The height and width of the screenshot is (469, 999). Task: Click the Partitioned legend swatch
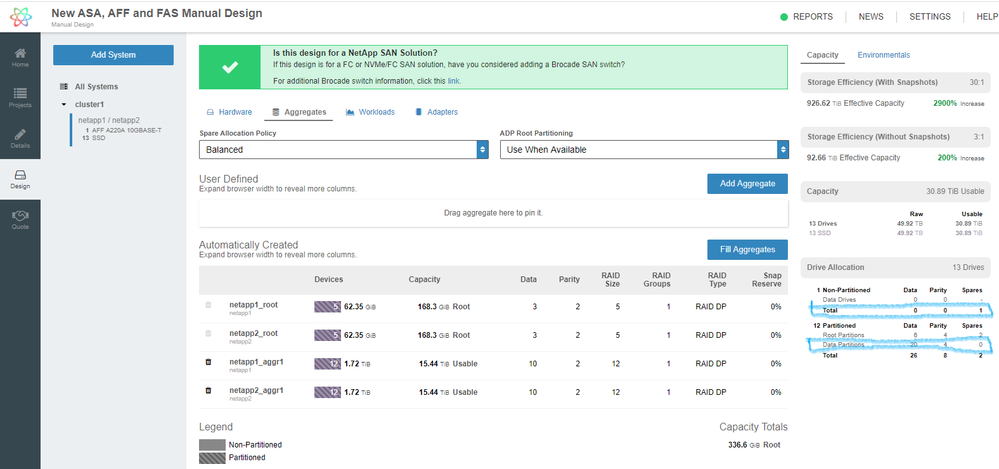point(211,457)
